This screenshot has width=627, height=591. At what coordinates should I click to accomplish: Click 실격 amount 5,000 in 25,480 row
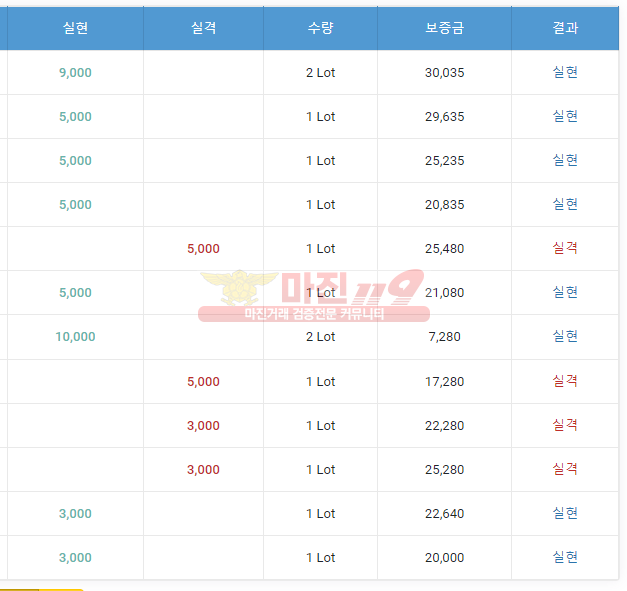(x=204, y=248)
